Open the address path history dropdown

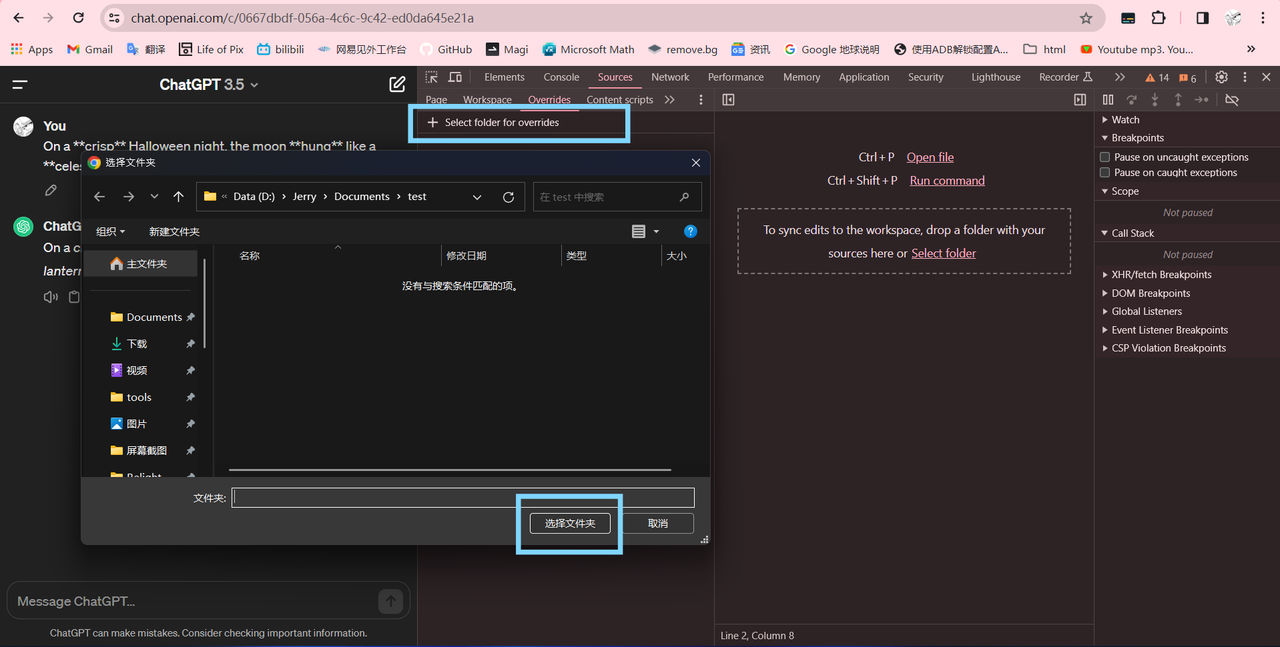coord(477,197)
